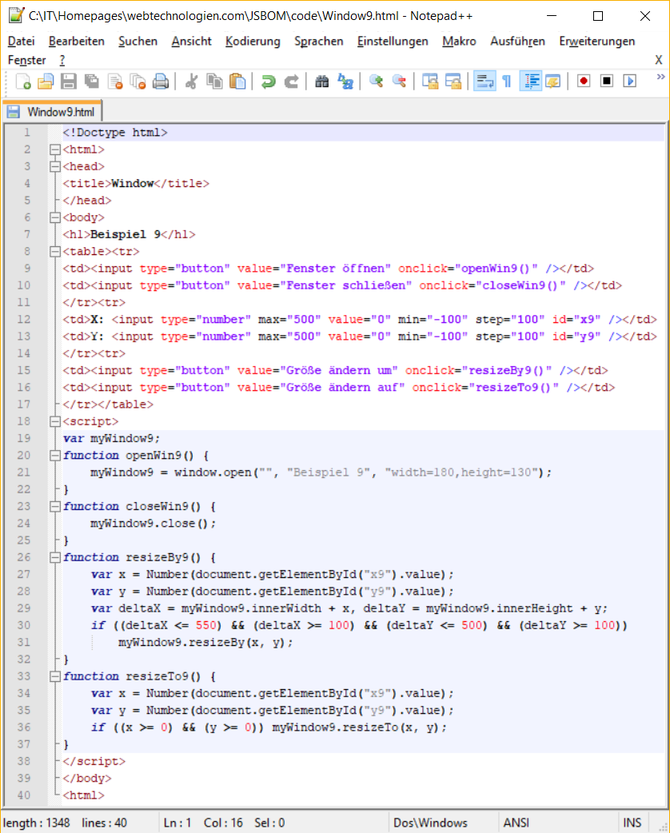This screenshot has width=670, height=833.
Task: Click the Zoom In toolbar icon
Action: [376, 81]
